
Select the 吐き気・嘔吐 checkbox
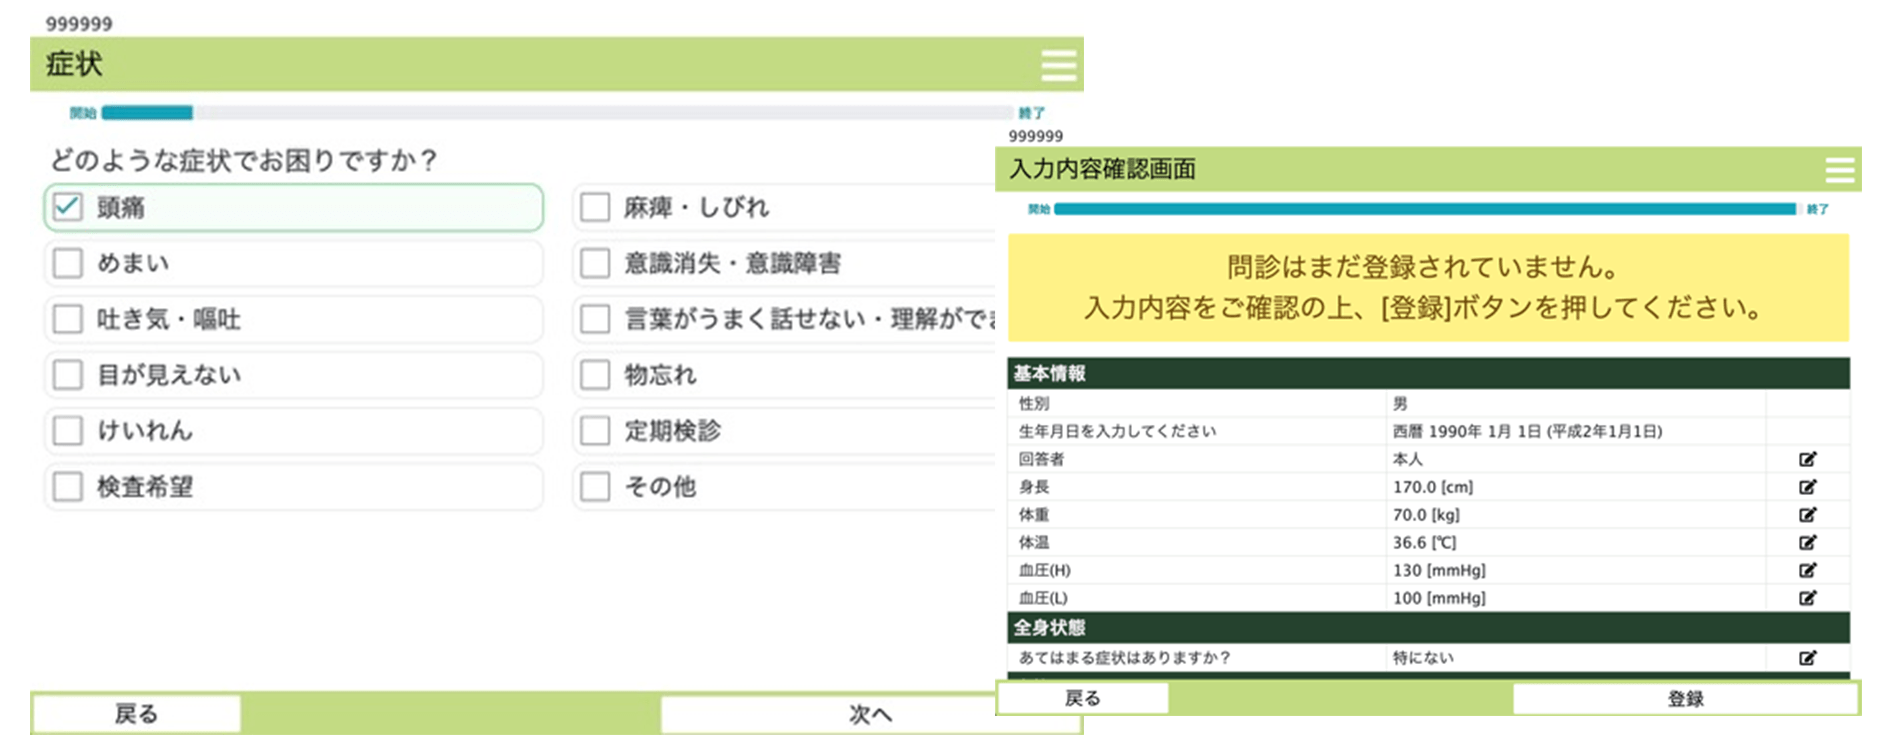pyautogui.click(x=68, y=319)
